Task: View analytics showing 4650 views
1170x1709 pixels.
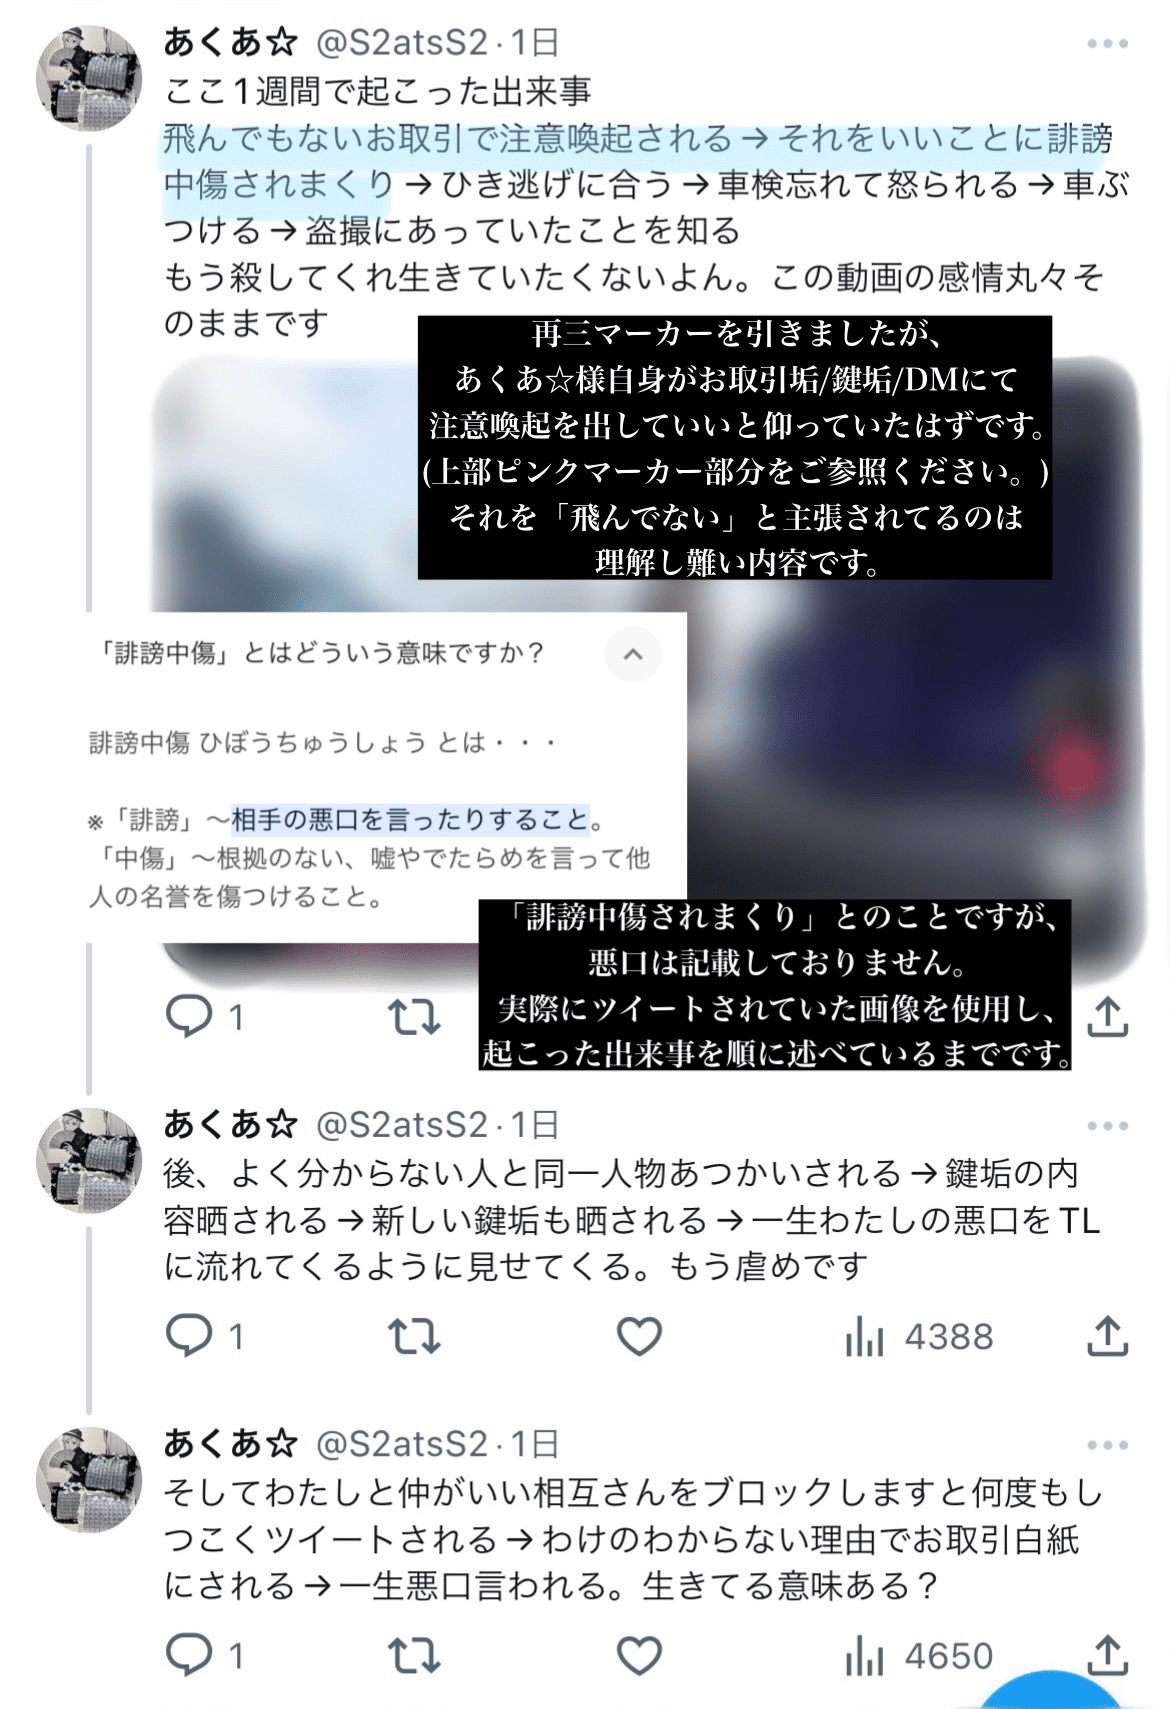Action: (919, 1656)
